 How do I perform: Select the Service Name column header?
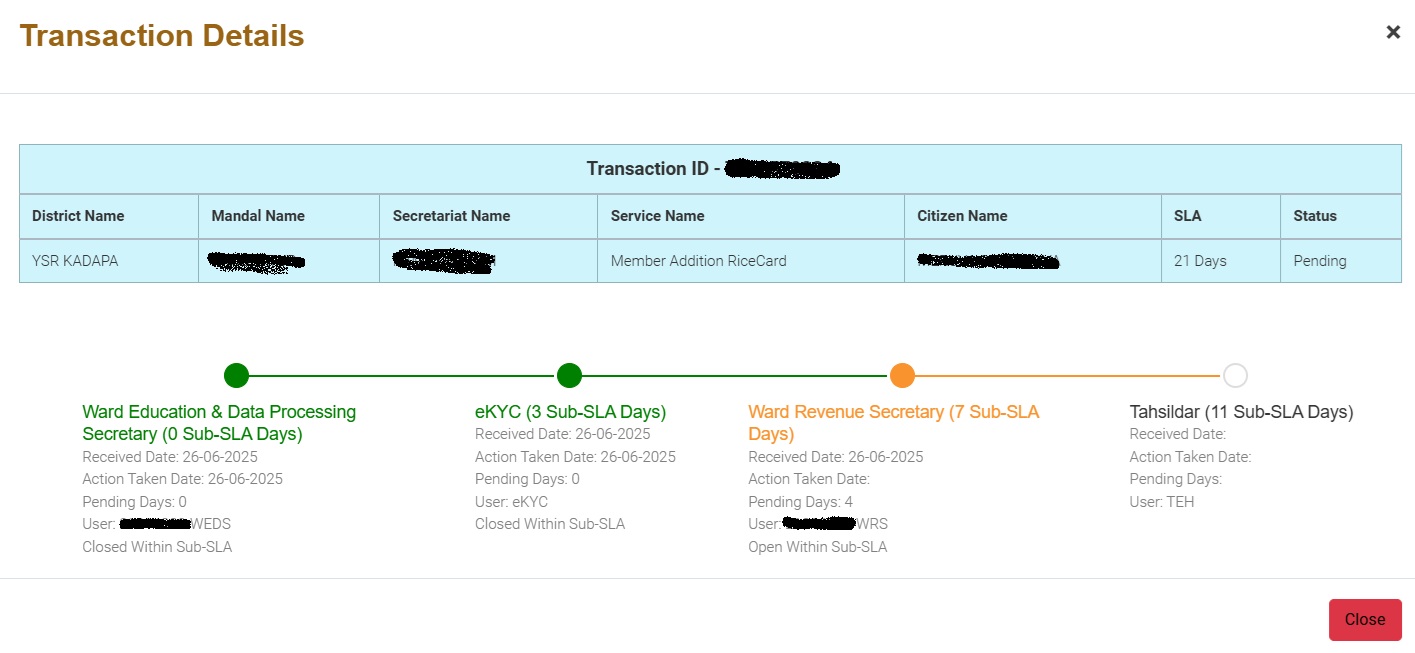pyautogui.click(x=657, y=216)
